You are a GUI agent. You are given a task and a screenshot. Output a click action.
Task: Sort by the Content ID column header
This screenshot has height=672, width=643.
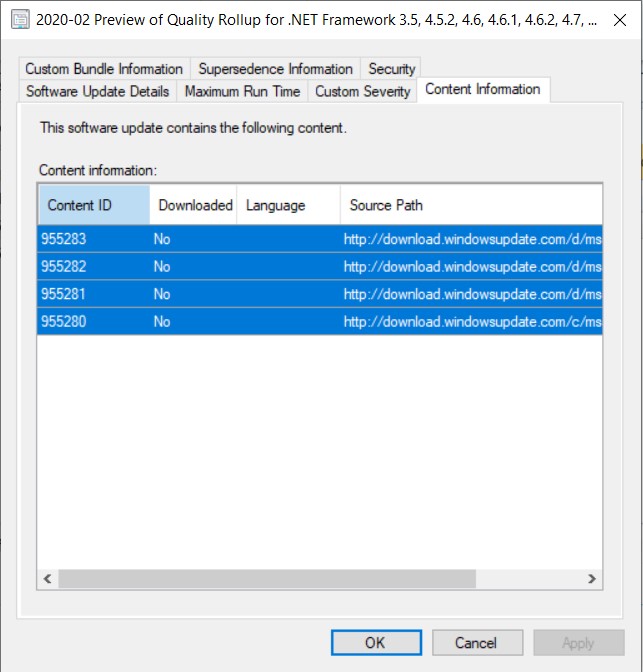click(94, 205)
